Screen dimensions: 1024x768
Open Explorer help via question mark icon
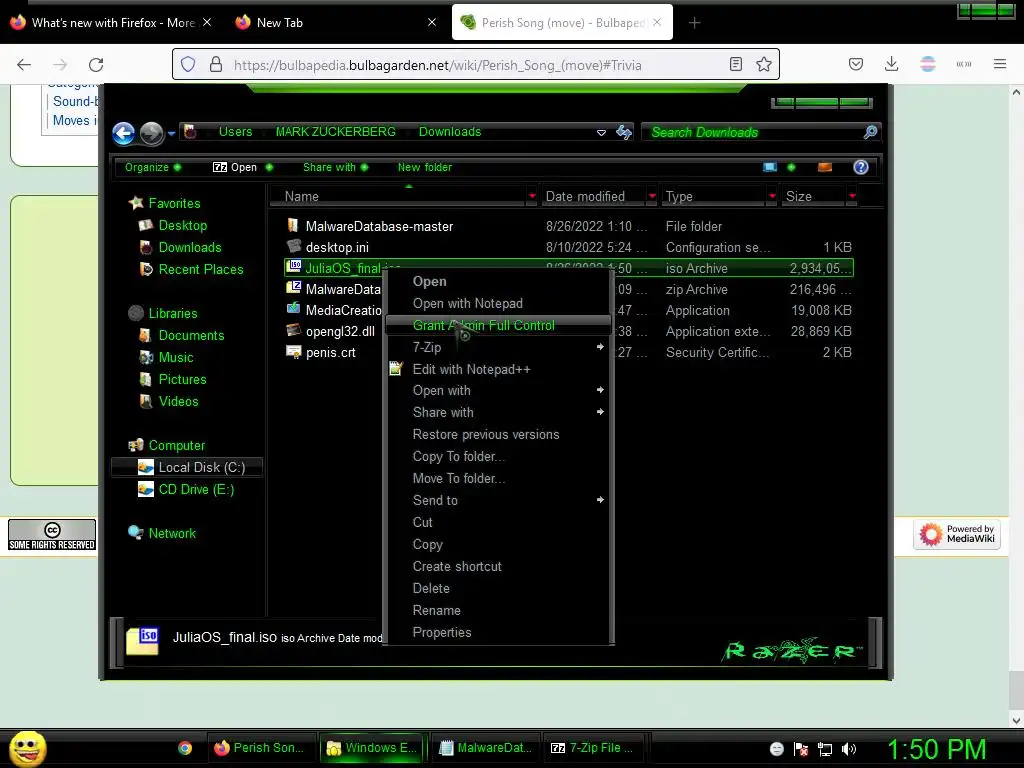coord(861,167)
